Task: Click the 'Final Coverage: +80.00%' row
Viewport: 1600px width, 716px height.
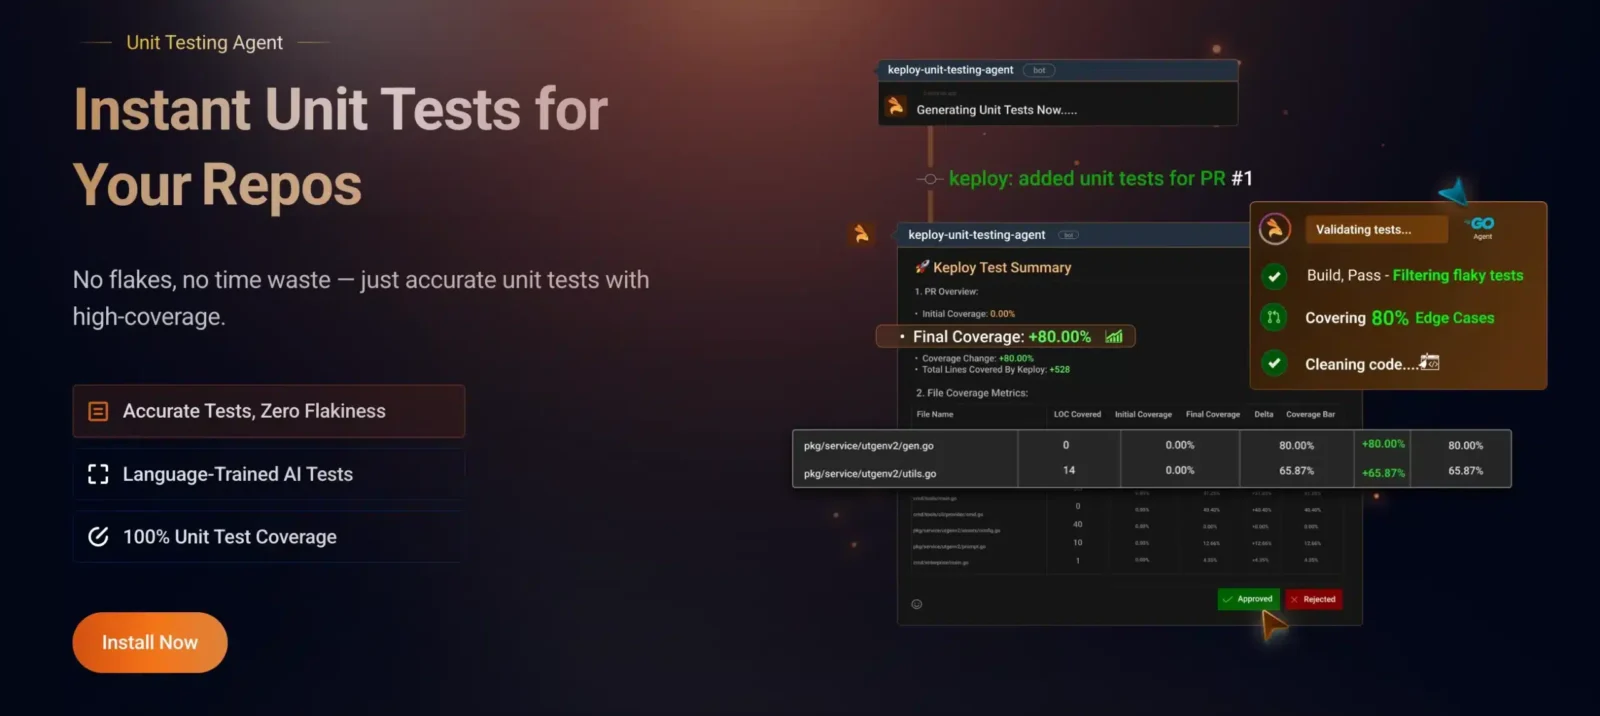Action: click(1005, 337)
